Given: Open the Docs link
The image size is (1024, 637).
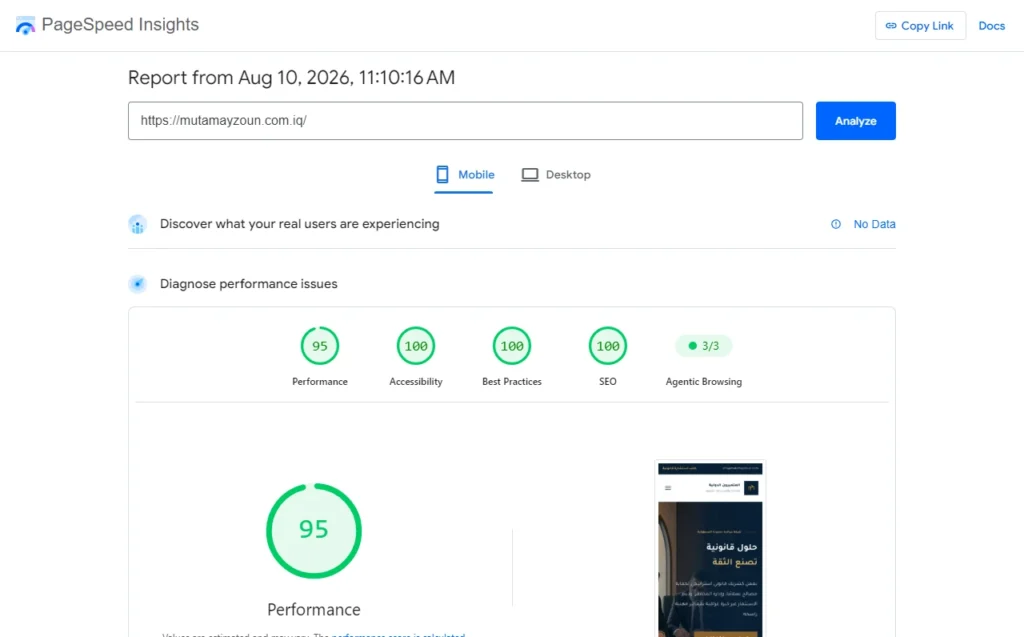Looking at the screenshot, I should (991, 25).
